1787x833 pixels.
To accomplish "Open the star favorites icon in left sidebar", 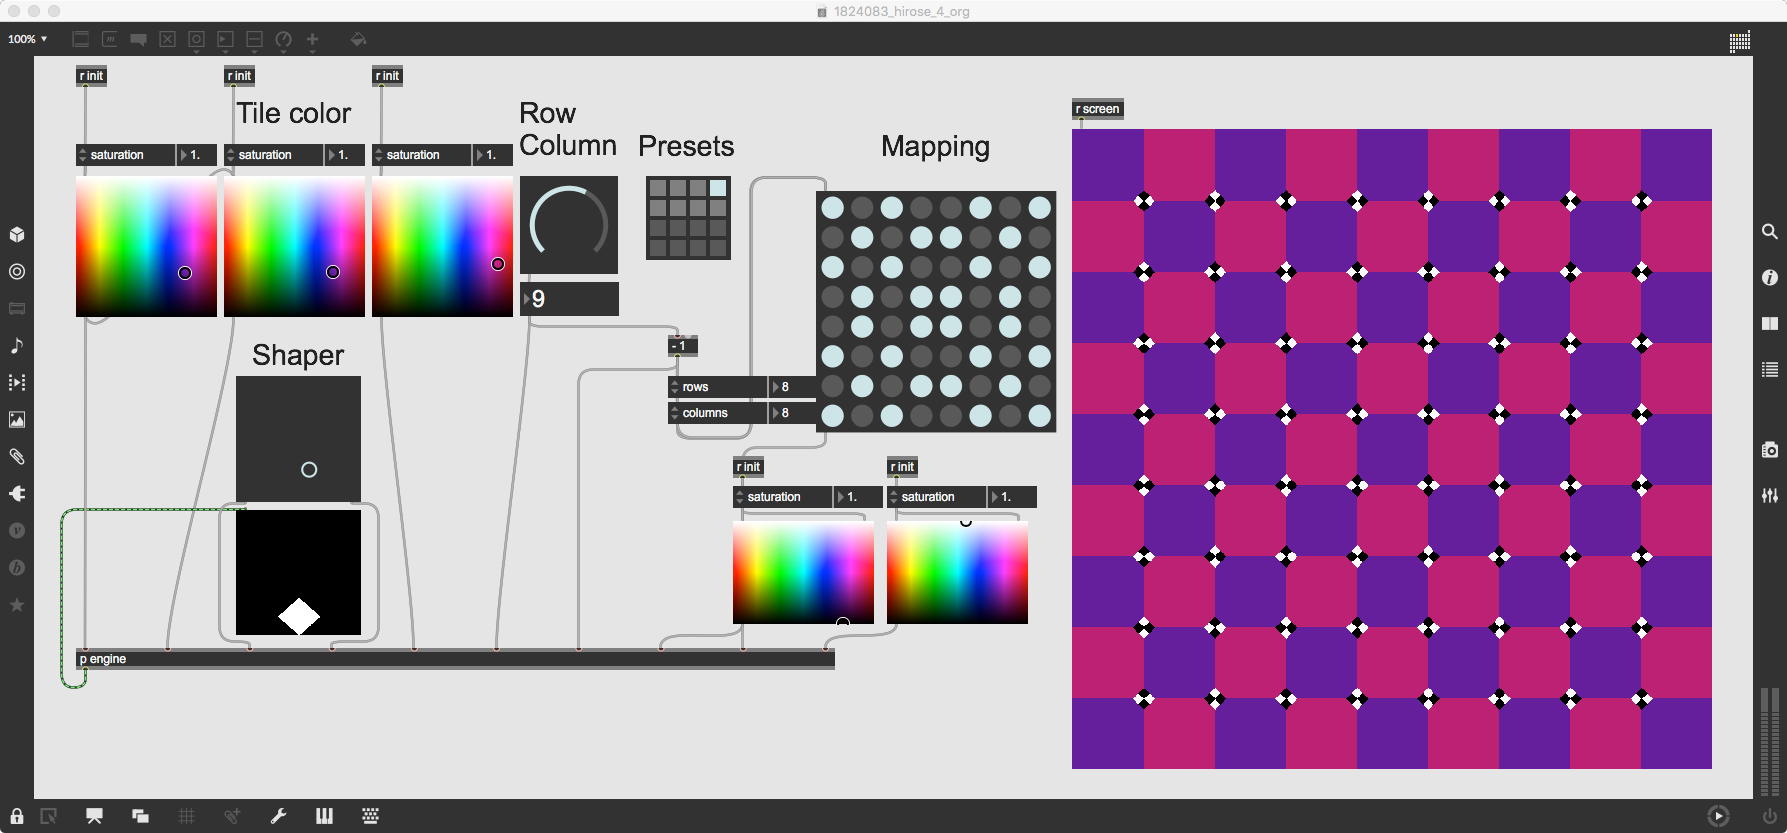I will [17, 604].
